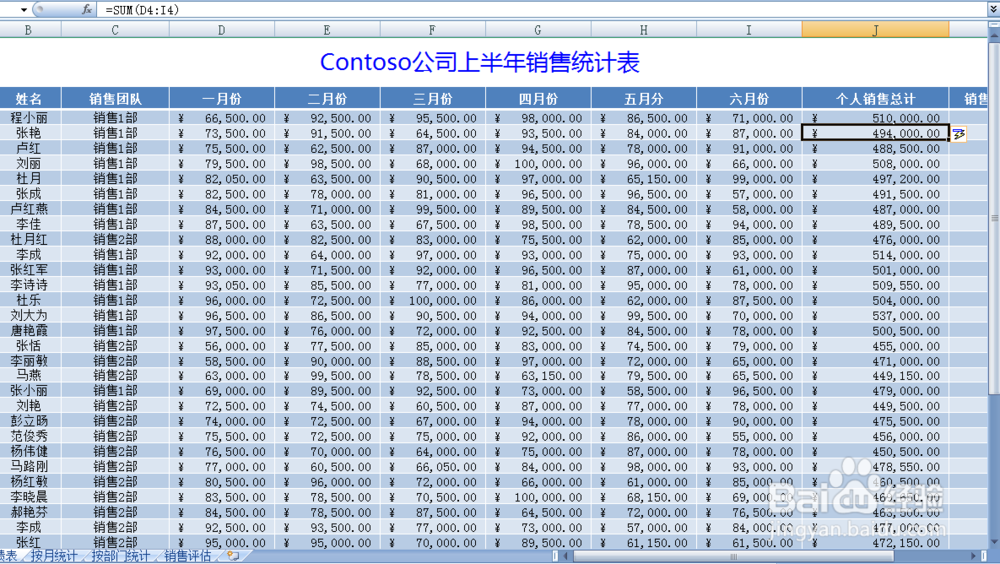The height and width of the screenshot is (564, 1000).
Task: Select total cell 510,000.00 for 程小丽
Action: click(x=875, y=118)
